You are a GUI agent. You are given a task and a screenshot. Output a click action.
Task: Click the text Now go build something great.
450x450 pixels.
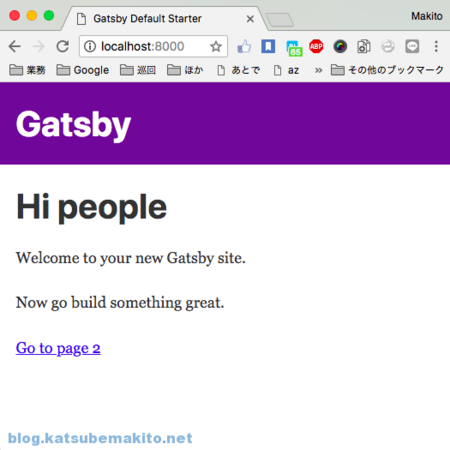click(x=120, y=303)
